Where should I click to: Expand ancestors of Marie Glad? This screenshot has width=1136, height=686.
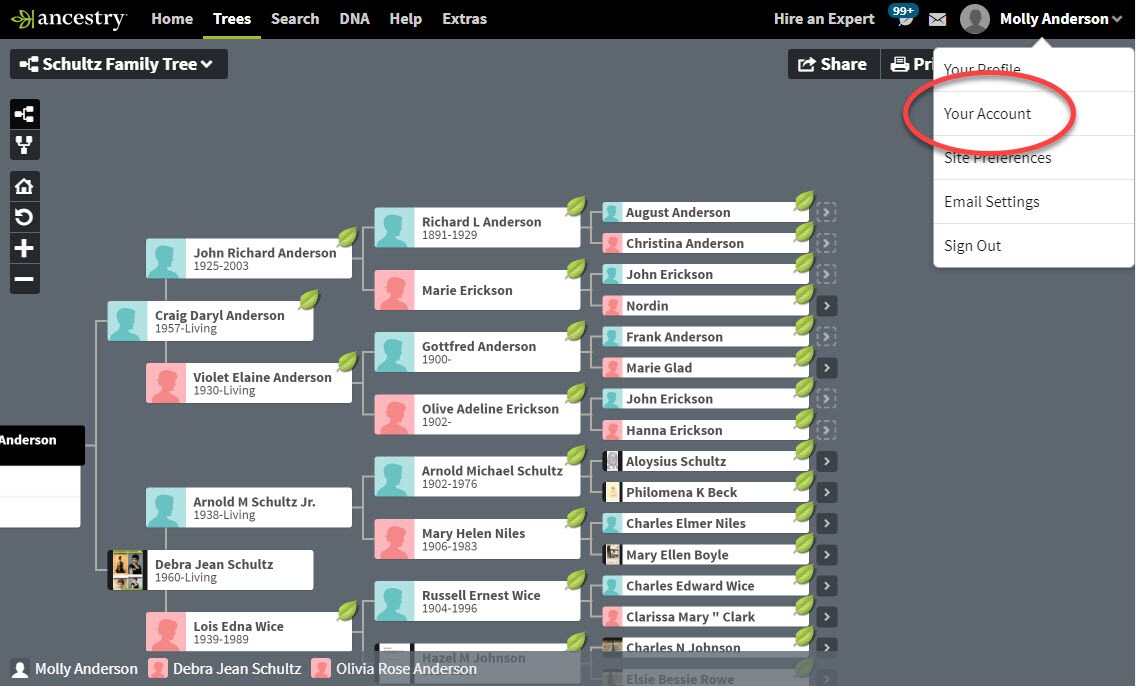pos(826,368)
